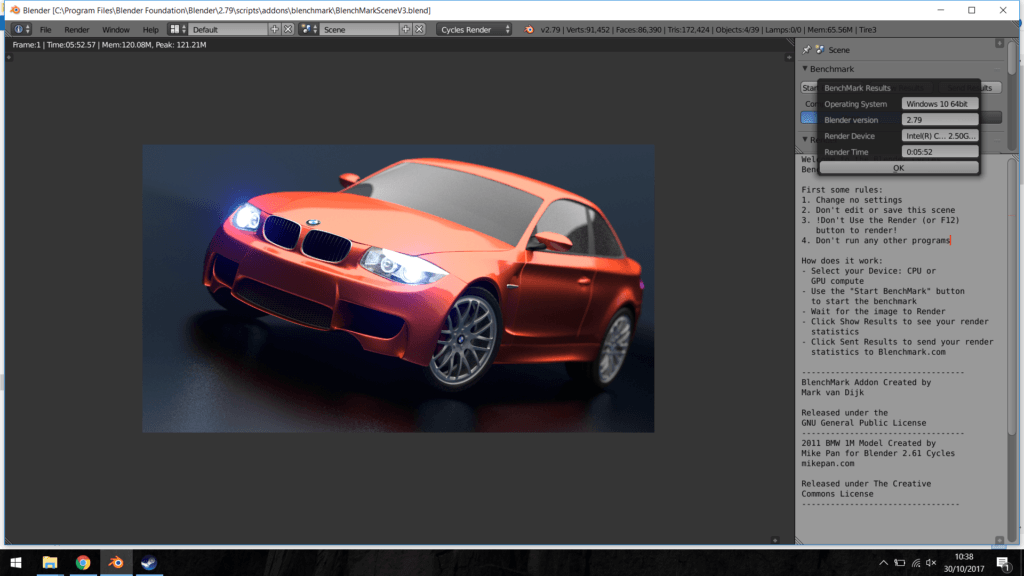Click the rendered BMW image
The width and height of the screenshot is (1024, 576).
(x=398, y=288)
